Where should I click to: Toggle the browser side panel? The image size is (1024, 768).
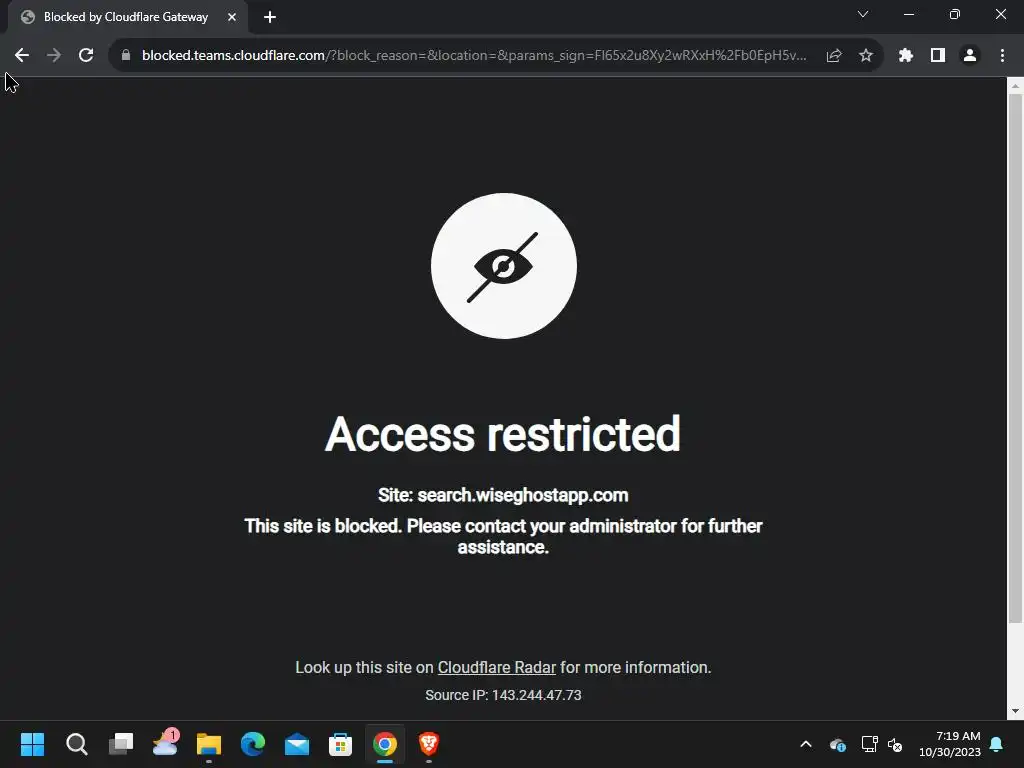(x=938, y=56)
